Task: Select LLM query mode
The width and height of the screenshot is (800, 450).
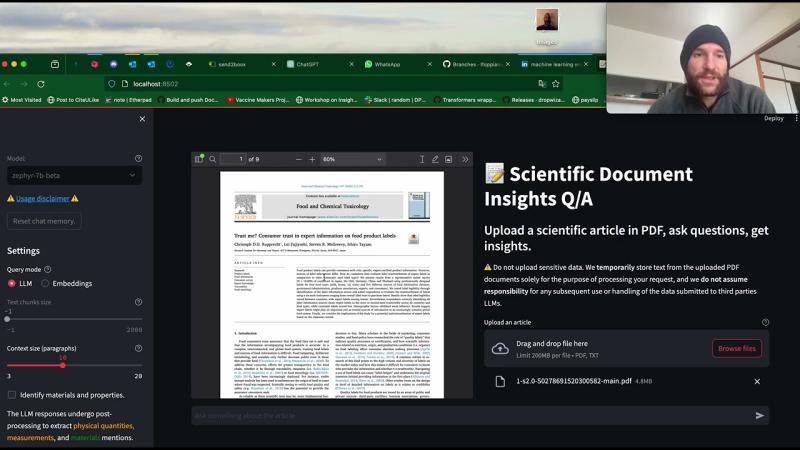Action: [20, 283]
